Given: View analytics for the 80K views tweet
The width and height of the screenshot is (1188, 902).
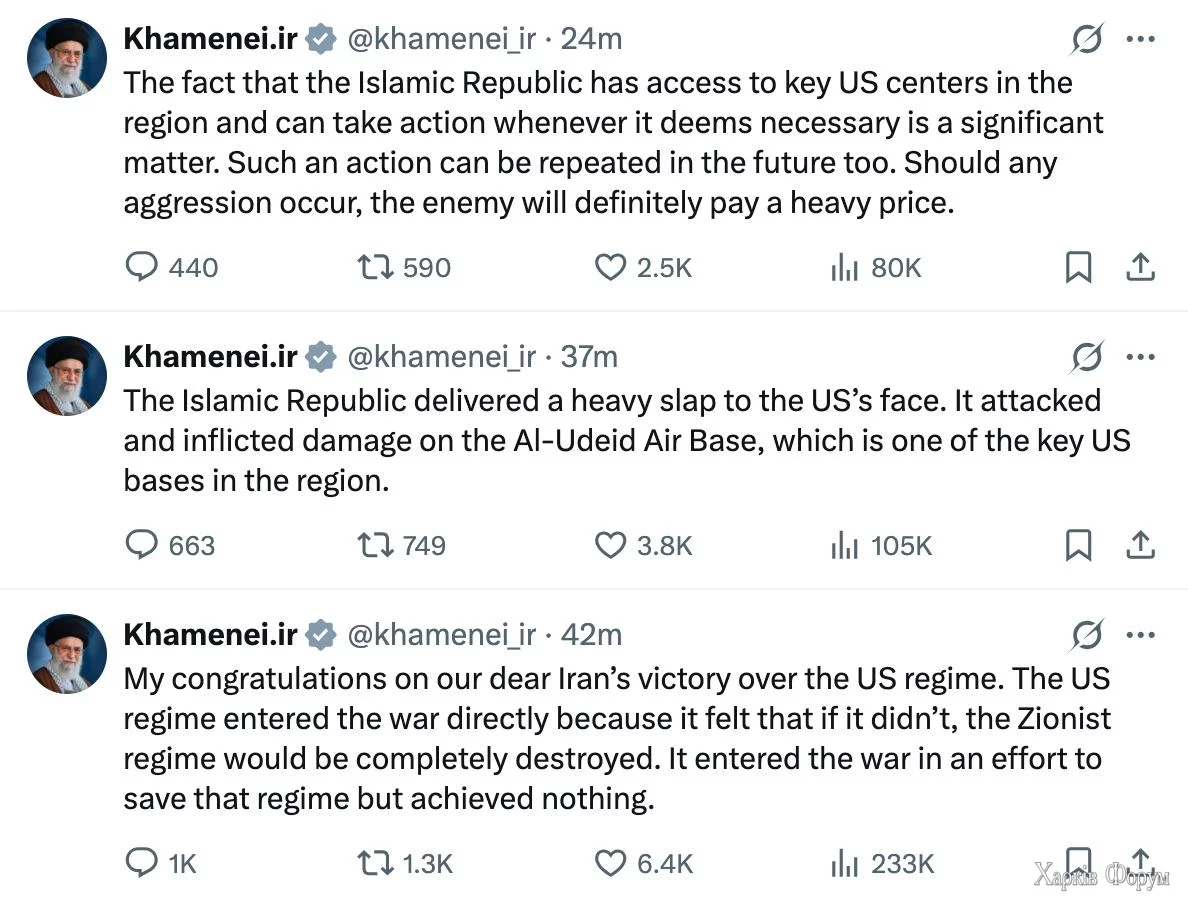Looking at the screenshot, I should point(845,267).
